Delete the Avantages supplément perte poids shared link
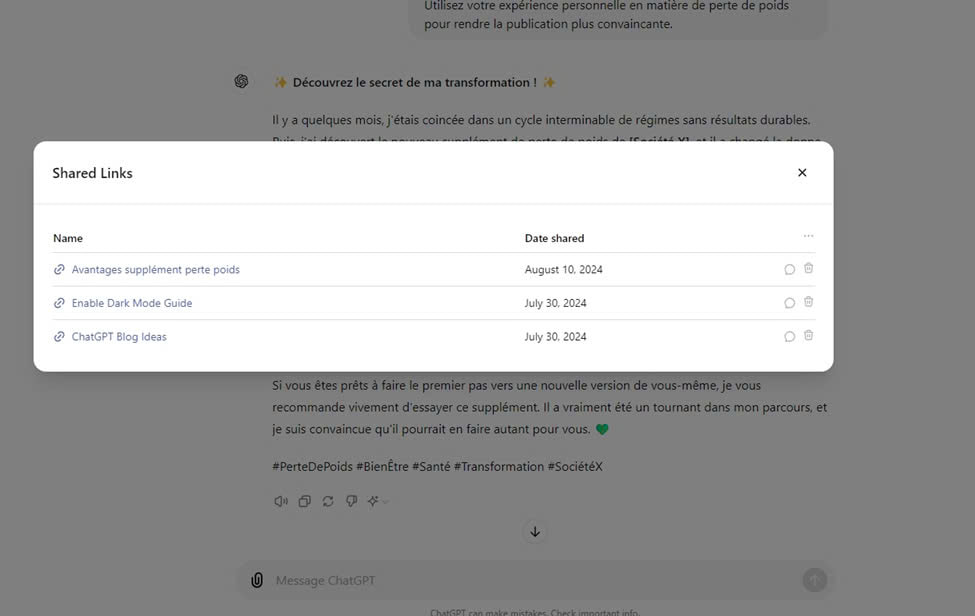 coord(808,269)
